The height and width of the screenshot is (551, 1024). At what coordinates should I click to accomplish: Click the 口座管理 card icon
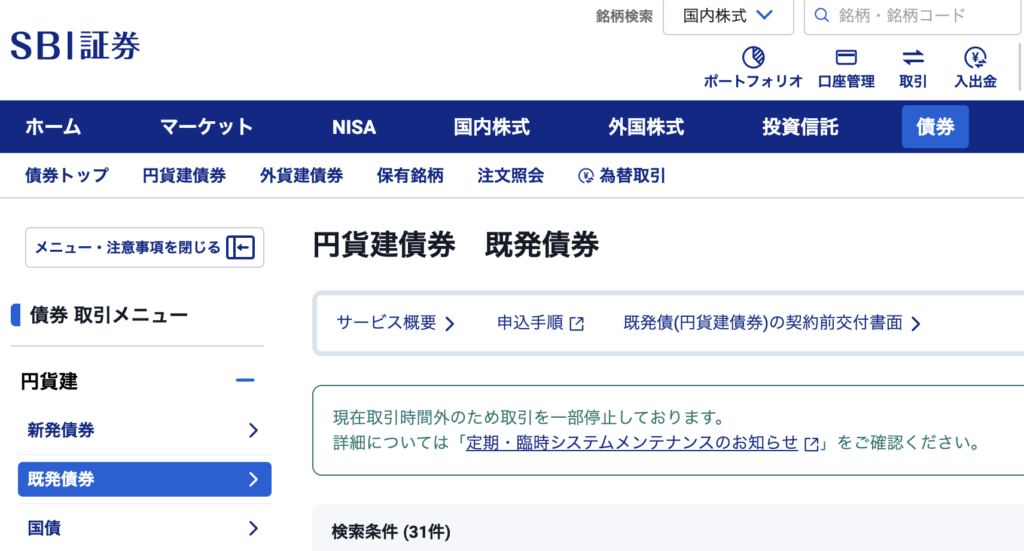pyautogui.click(x=846, y=57)
